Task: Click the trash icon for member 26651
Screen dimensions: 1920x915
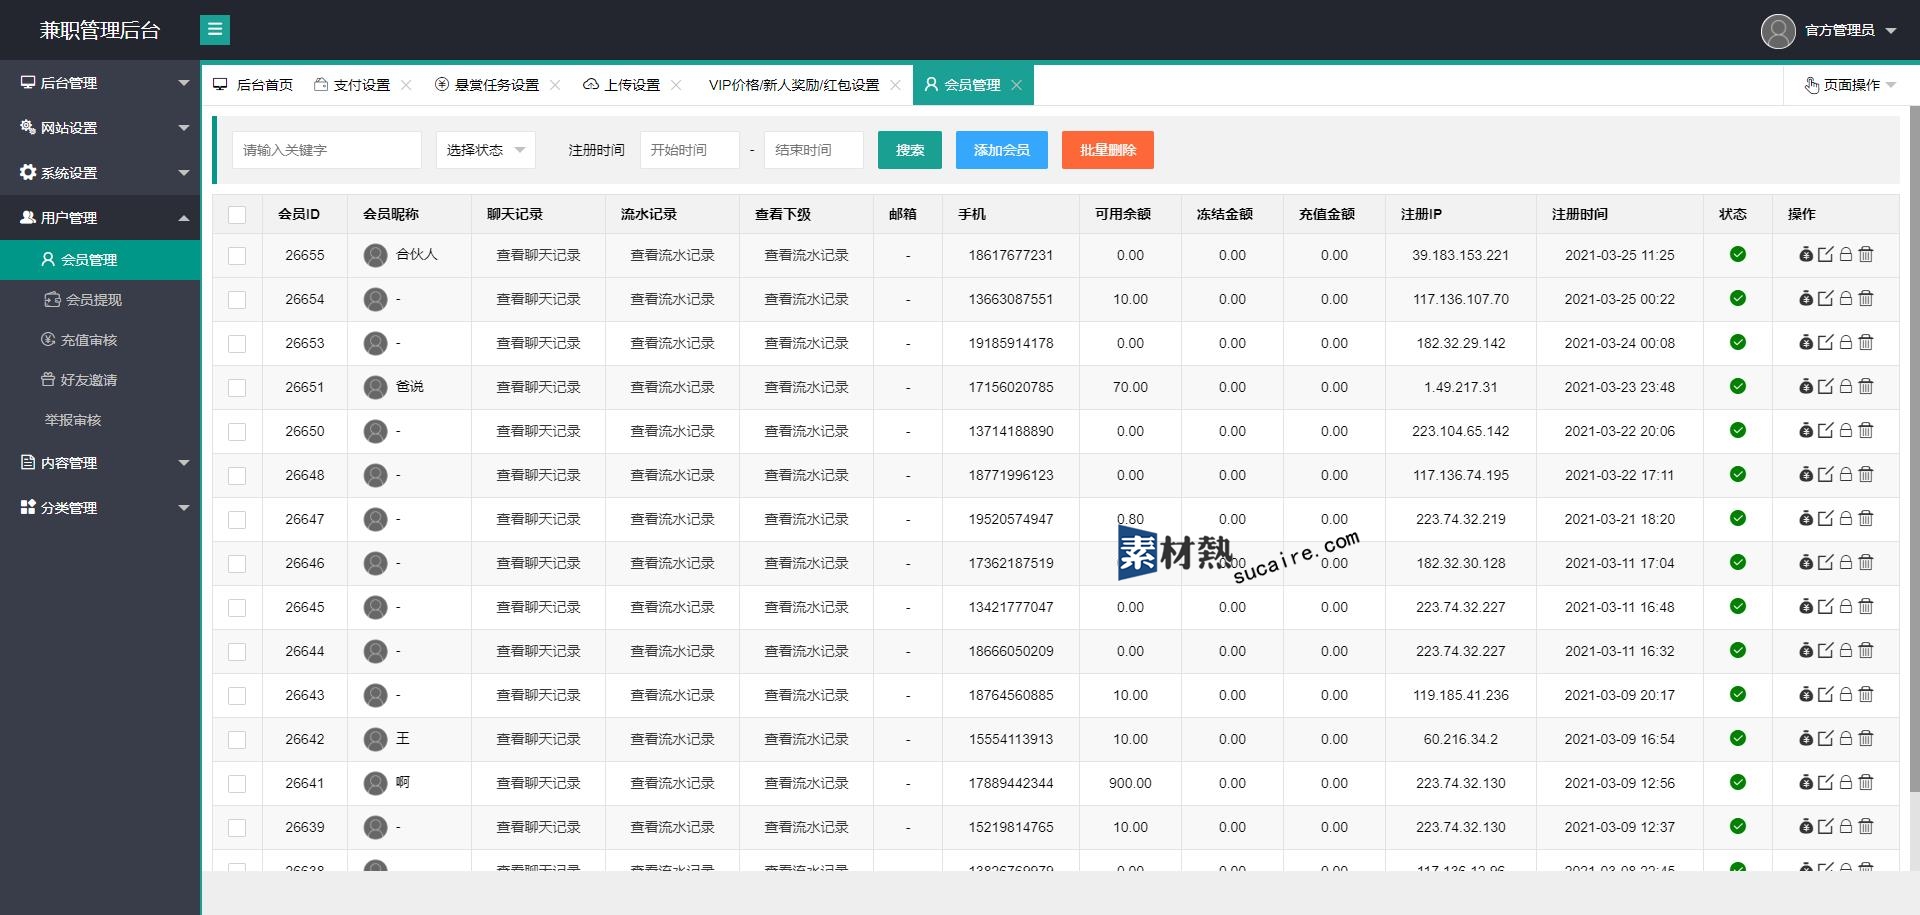Action: click(x=1866, y=387)
